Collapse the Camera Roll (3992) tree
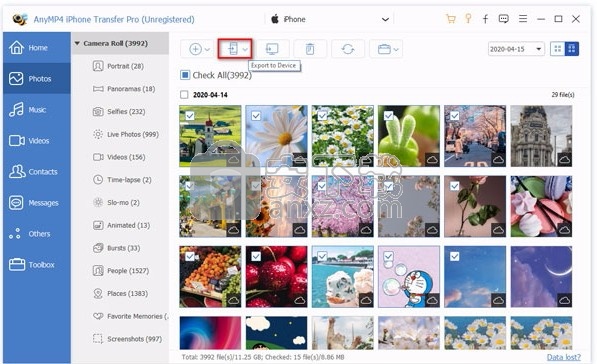 click(x=77, y=43)
